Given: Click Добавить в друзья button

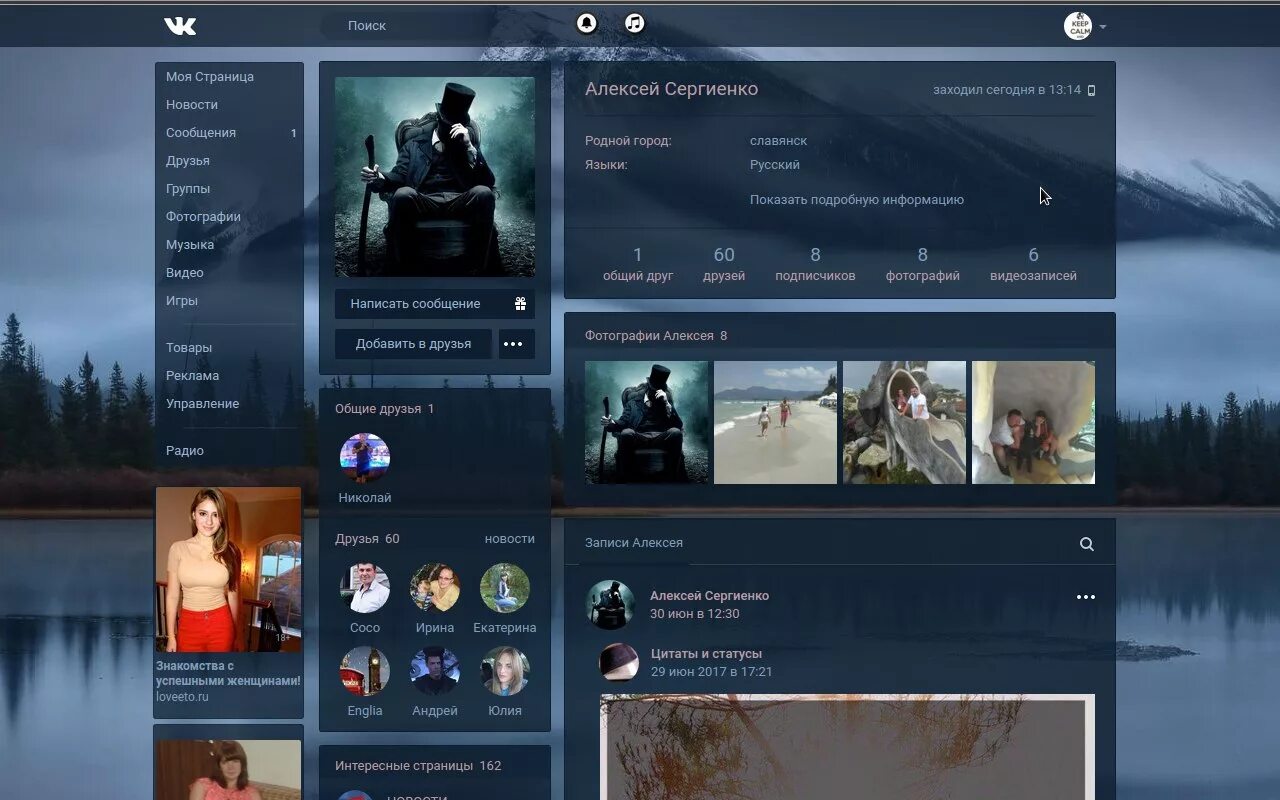Looking at the screenshot, I should click(x=413, y=344).
